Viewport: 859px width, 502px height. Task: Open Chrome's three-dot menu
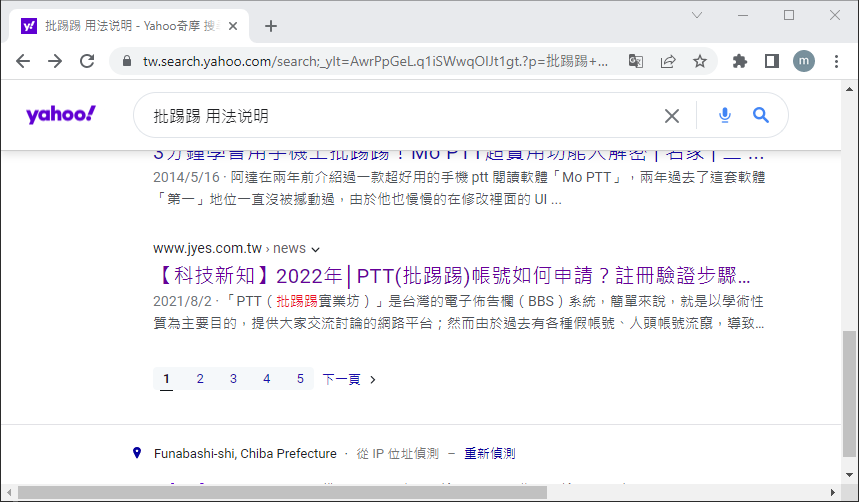[836, 61]
